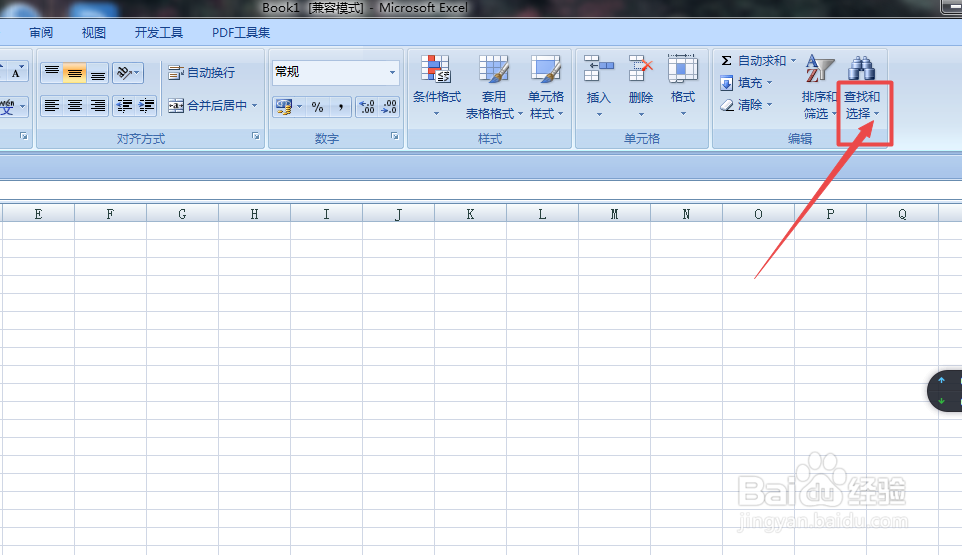Open the 填充 fill menu

tap(746, 83)
